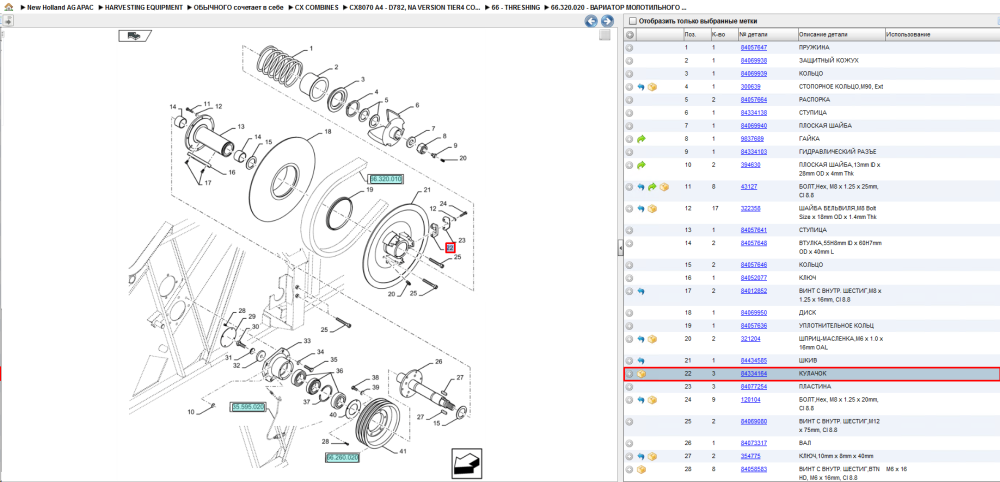
Task: Open 66.260.020 reference label on diagram
Action: (x=342, y=458)
